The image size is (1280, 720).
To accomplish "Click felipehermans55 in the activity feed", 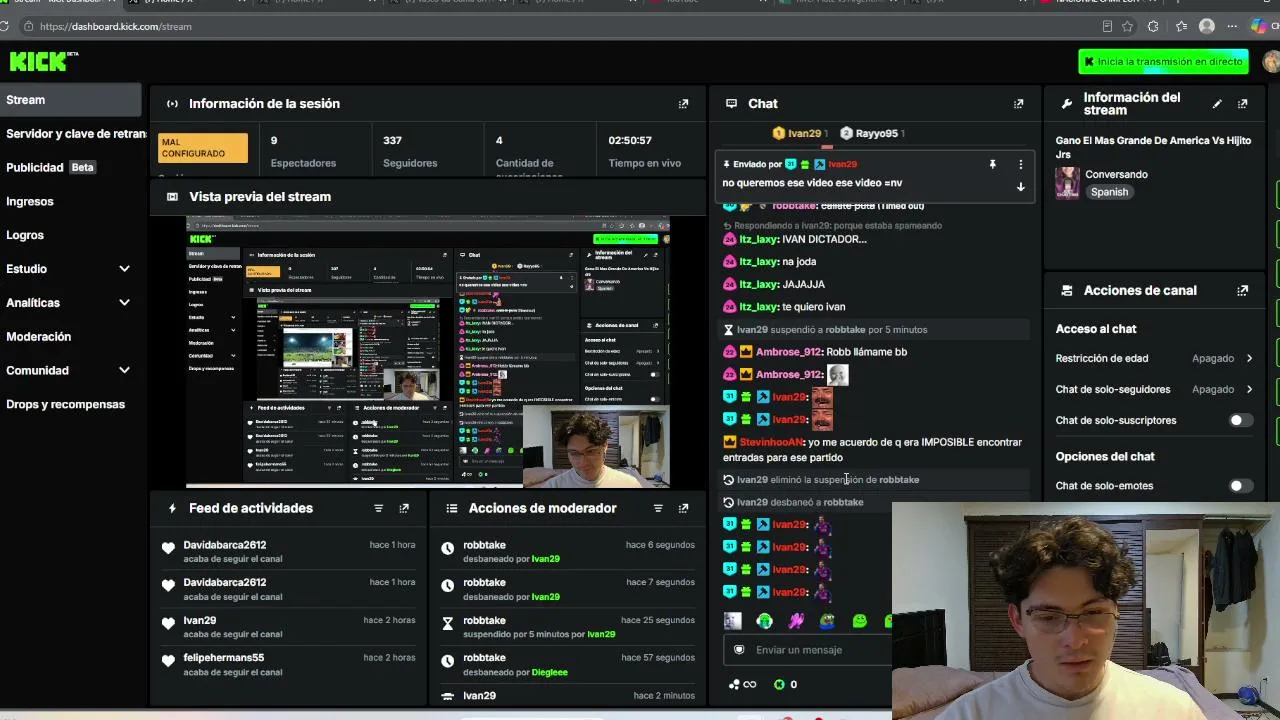I will (224, 658).
